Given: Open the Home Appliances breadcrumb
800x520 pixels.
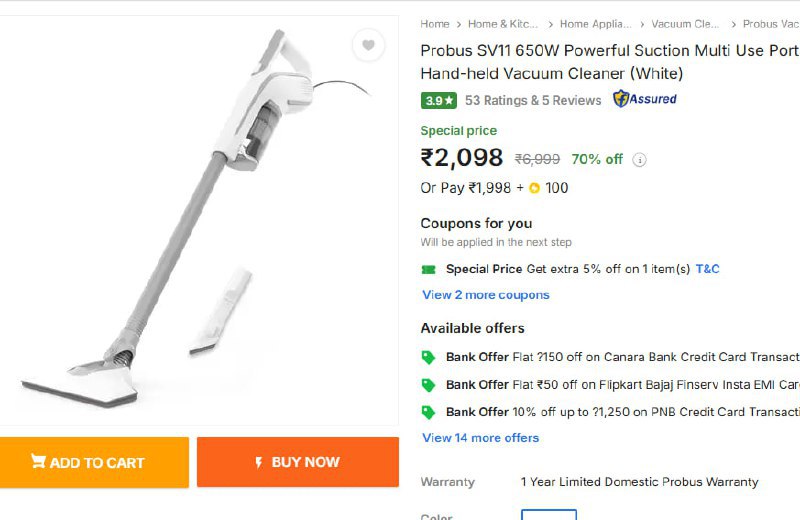Looking at the screenshot, I should 595,24.
